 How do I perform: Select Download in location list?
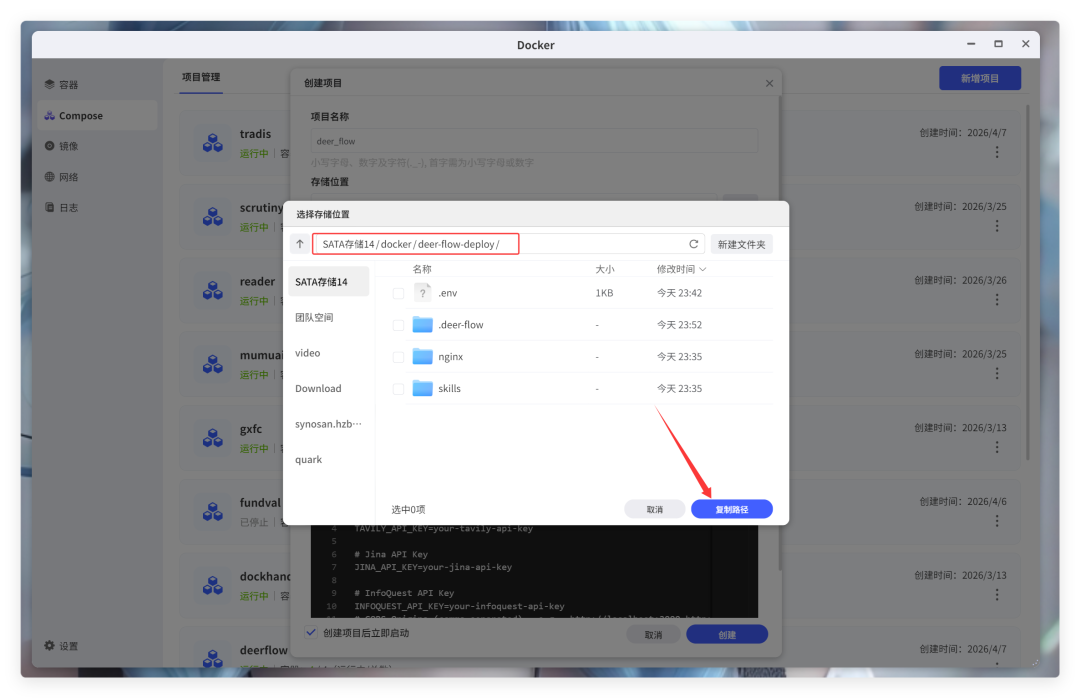[x=329, y=388]
